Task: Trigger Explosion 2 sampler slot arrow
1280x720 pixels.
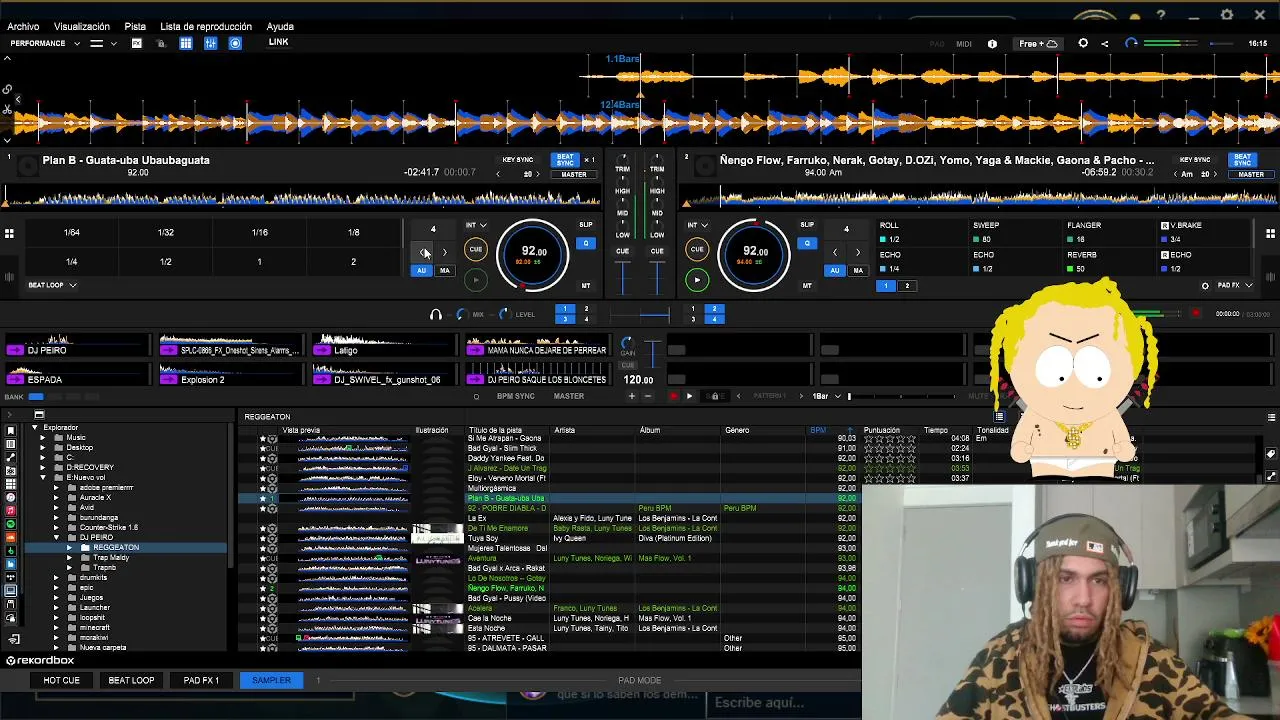Action: tap(169, 380)
